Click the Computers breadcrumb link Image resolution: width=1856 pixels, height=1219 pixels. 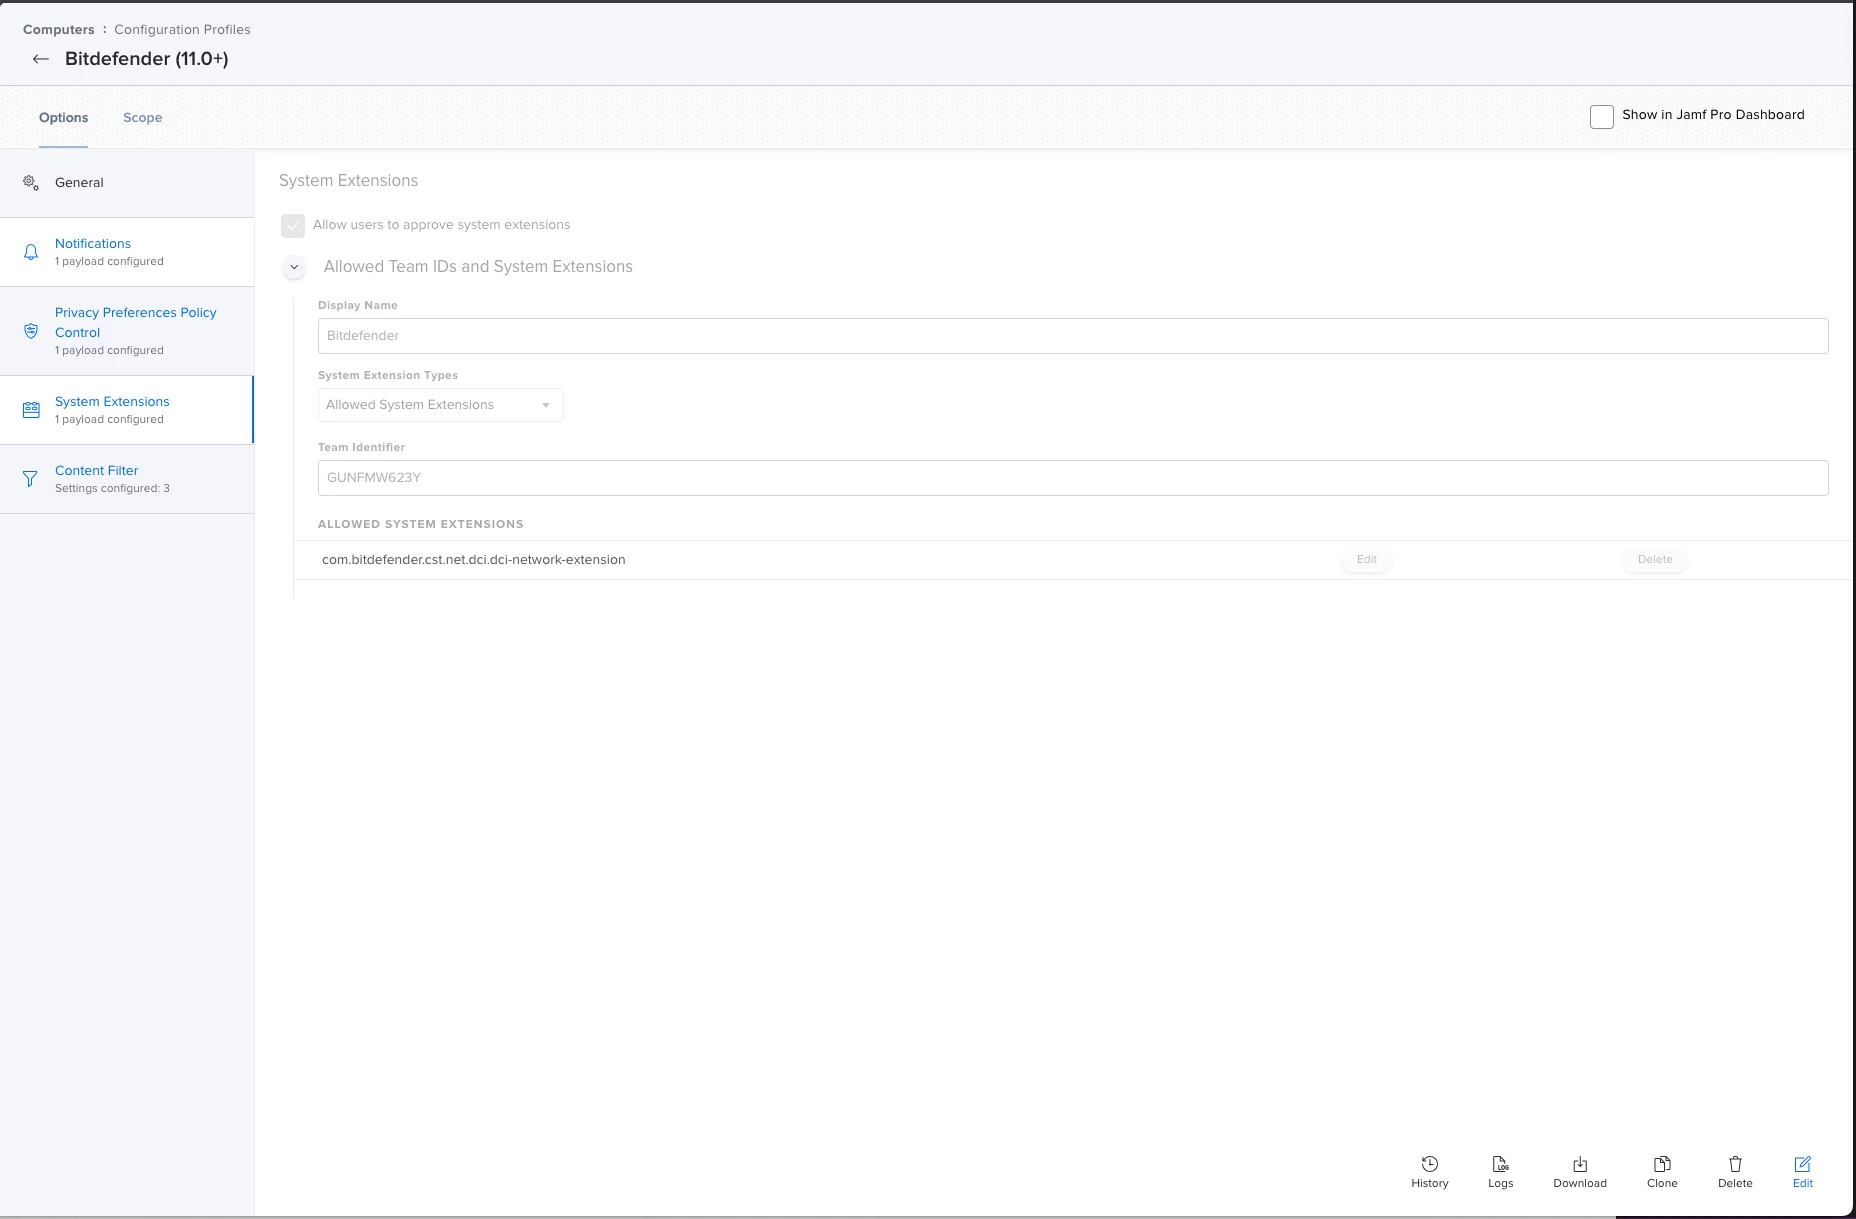[59, 30]
